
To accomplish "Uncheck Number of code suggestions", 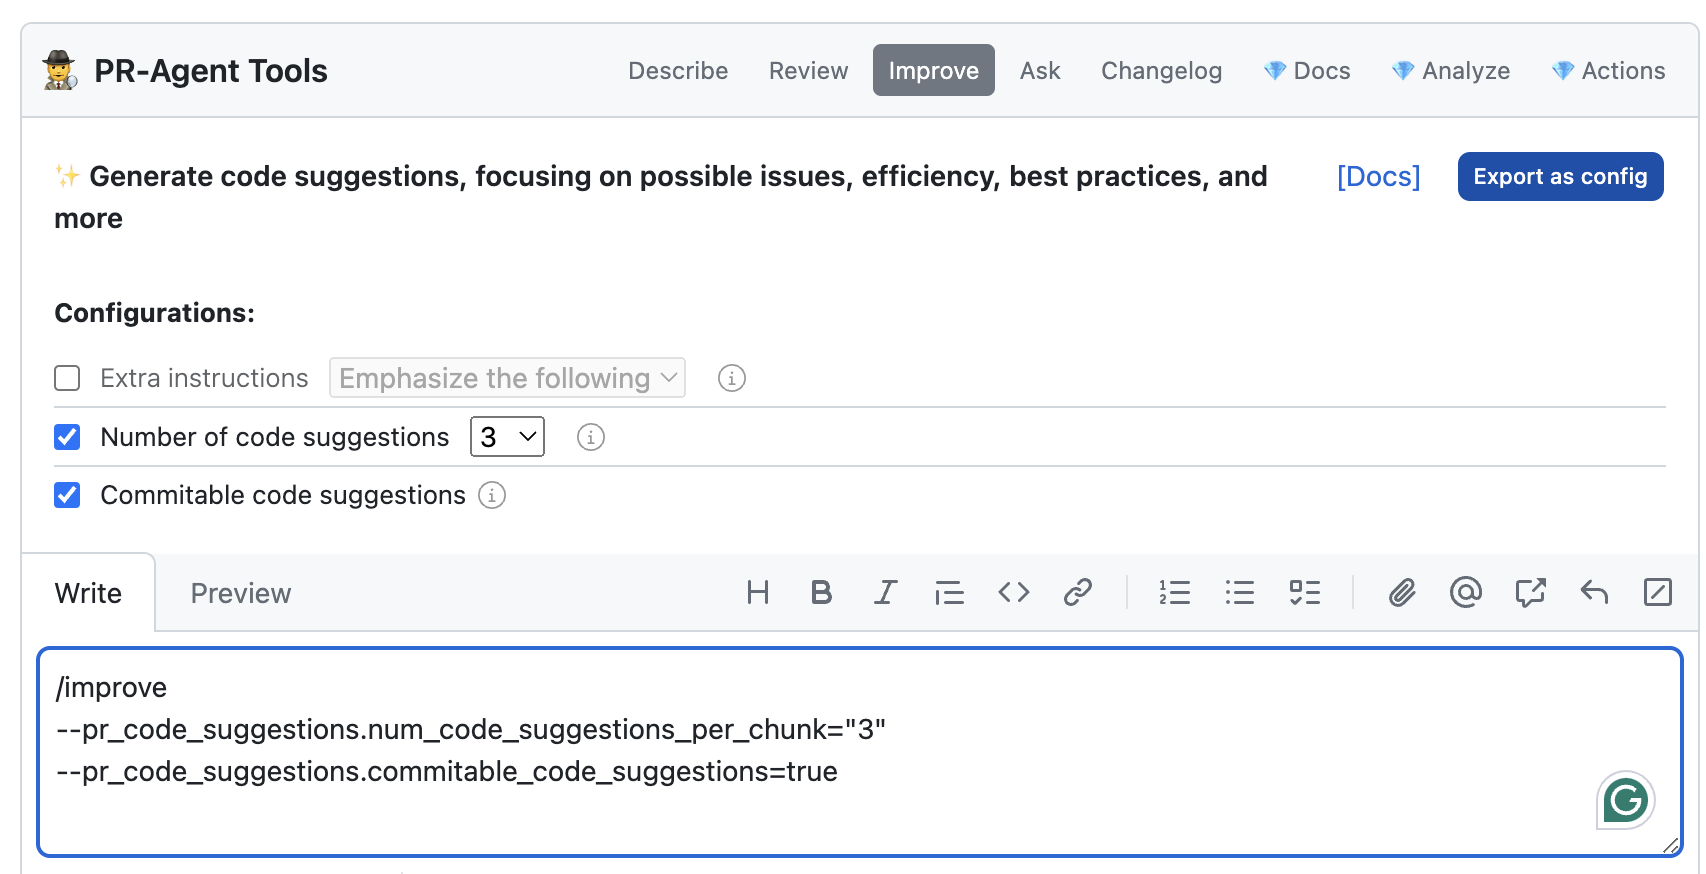I will 67,437.
